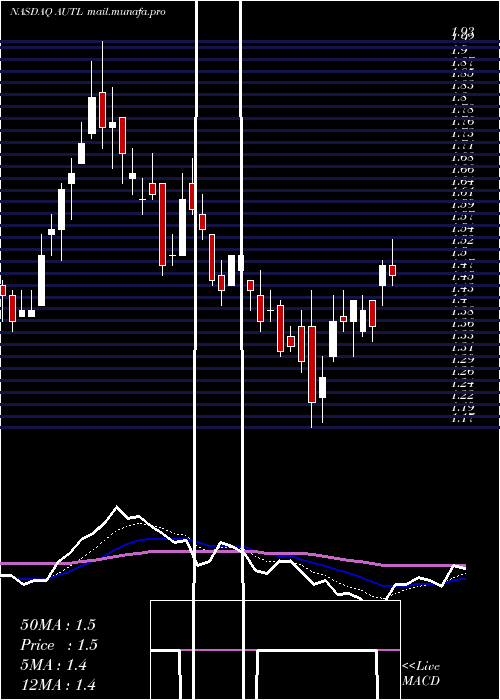The height and width of the screenshot is (700, 500).
Task: Click the 1.54 price axis label
Action: (x=463, y=229)
